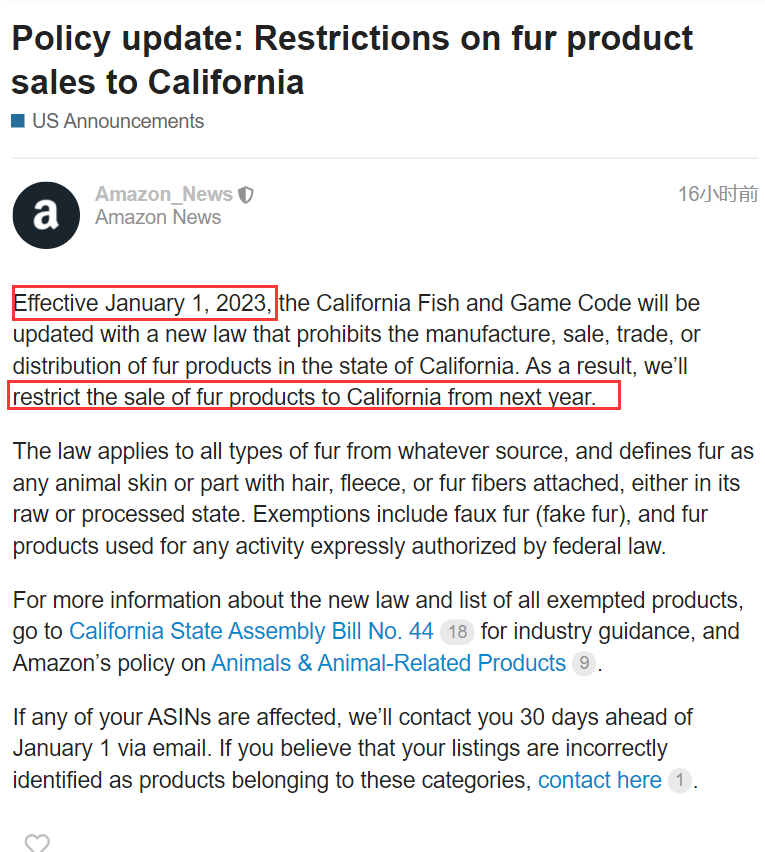Click the blue US Announcements category square
The image size is (765, 852).
18,121
